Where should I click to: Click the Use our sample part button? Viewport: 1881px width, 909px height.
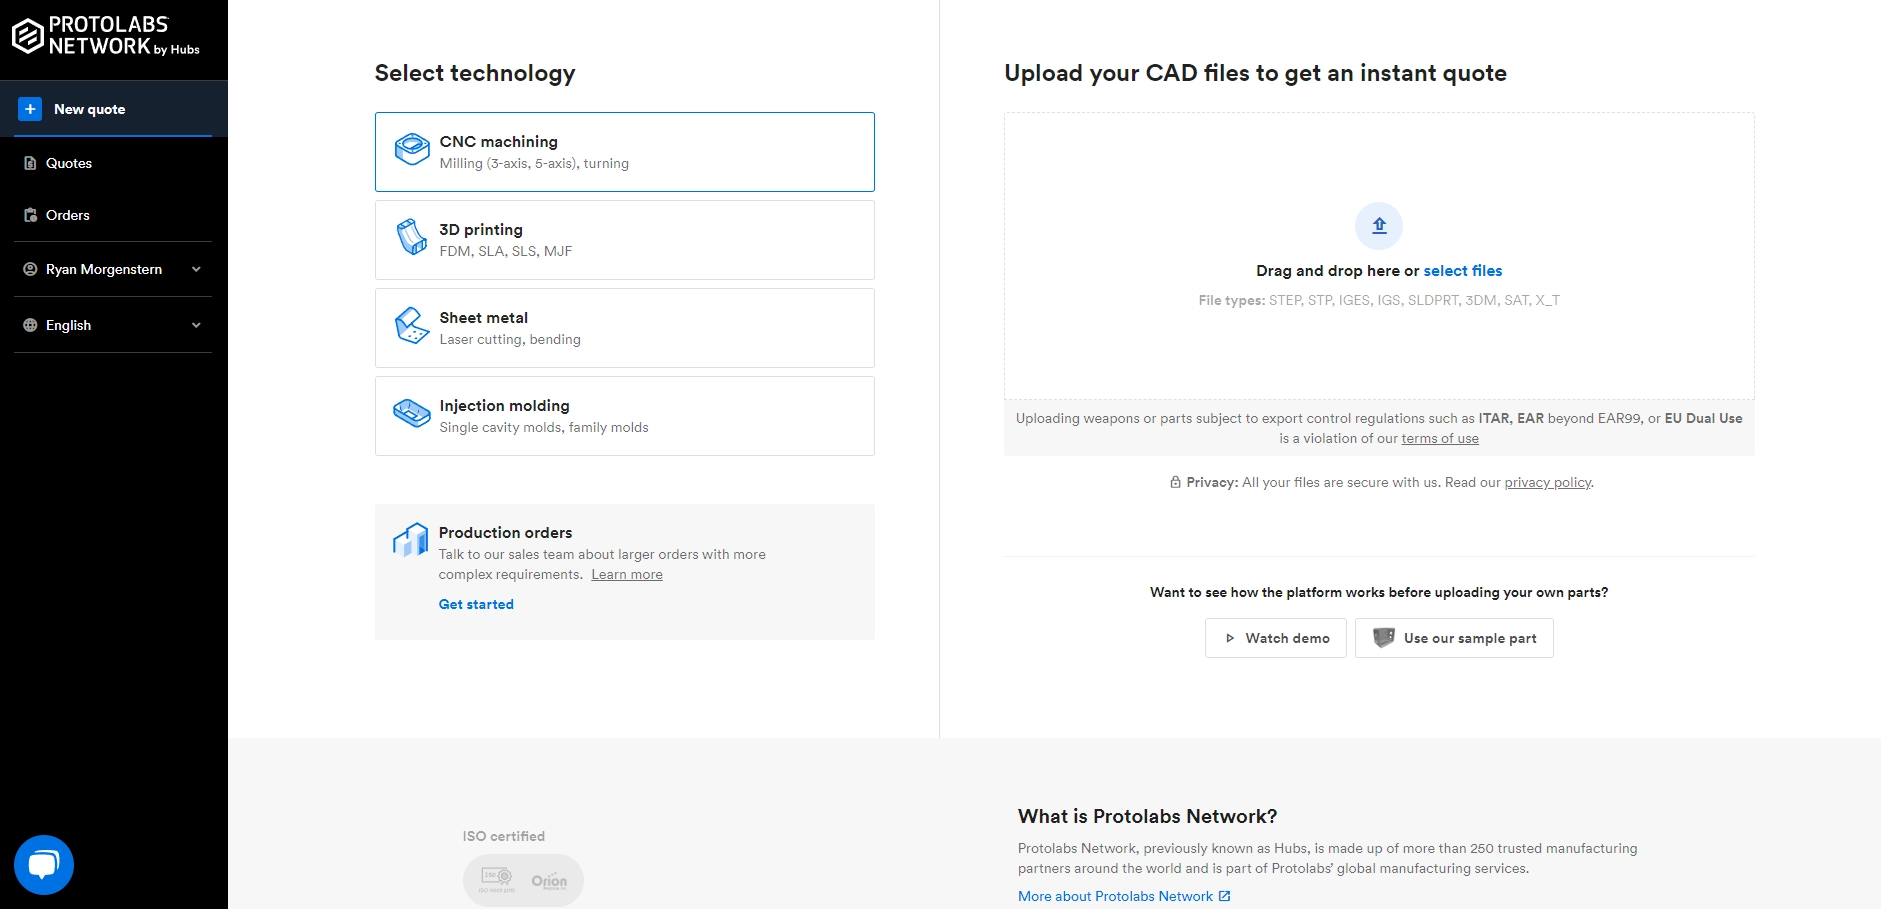tap(1454, 638)
